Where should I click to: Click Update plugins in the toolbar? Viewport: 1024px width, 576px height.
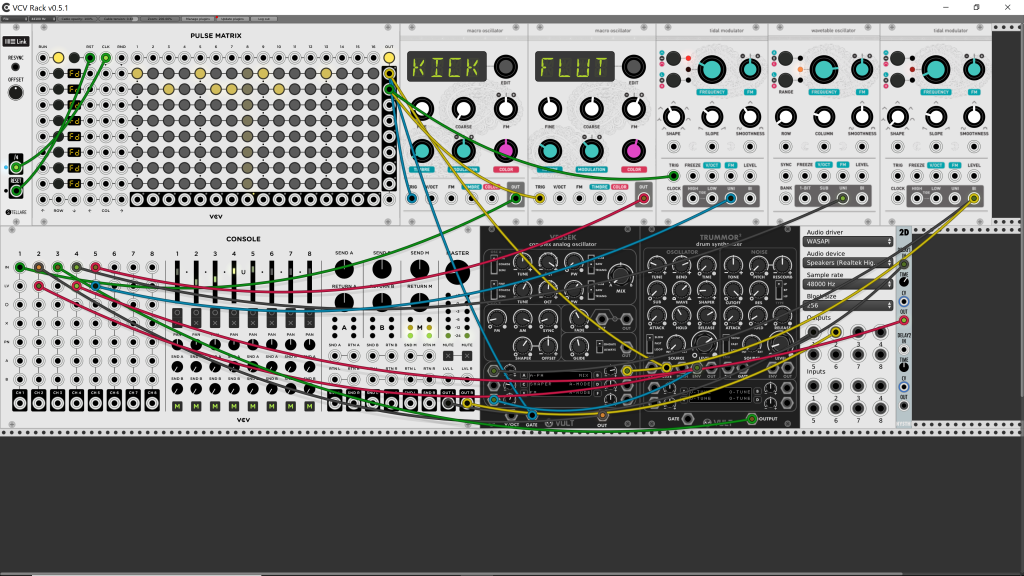232,18
